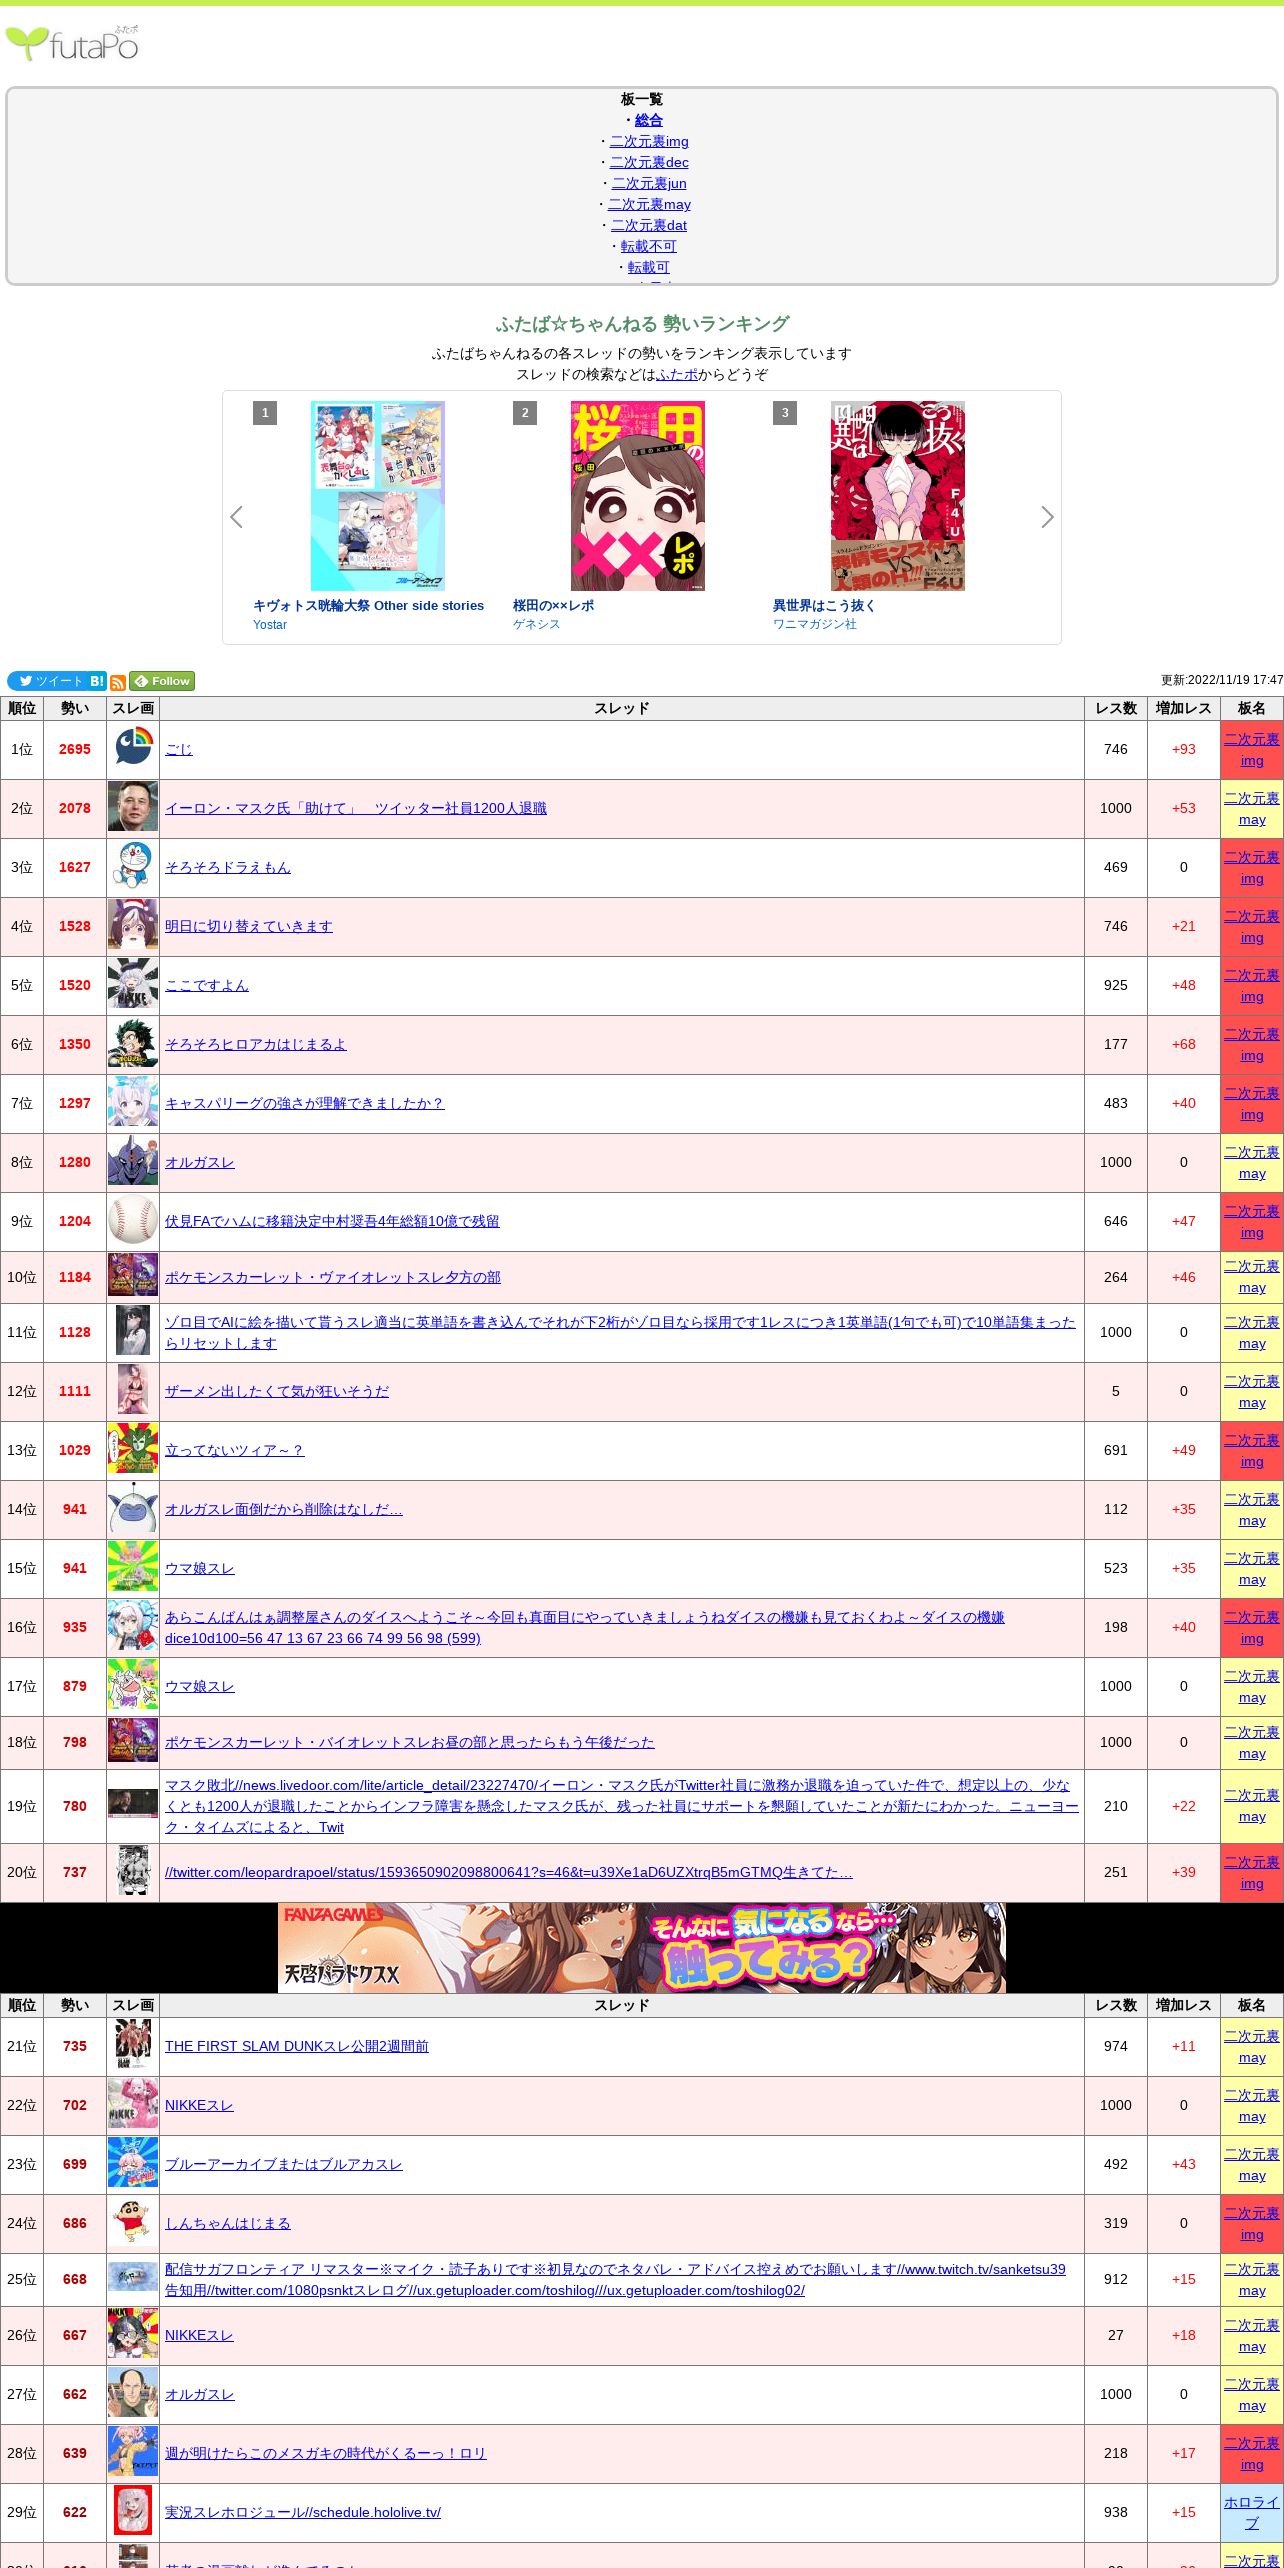
Task: Show next carousel items arrow
Action: click(1047, 517)
